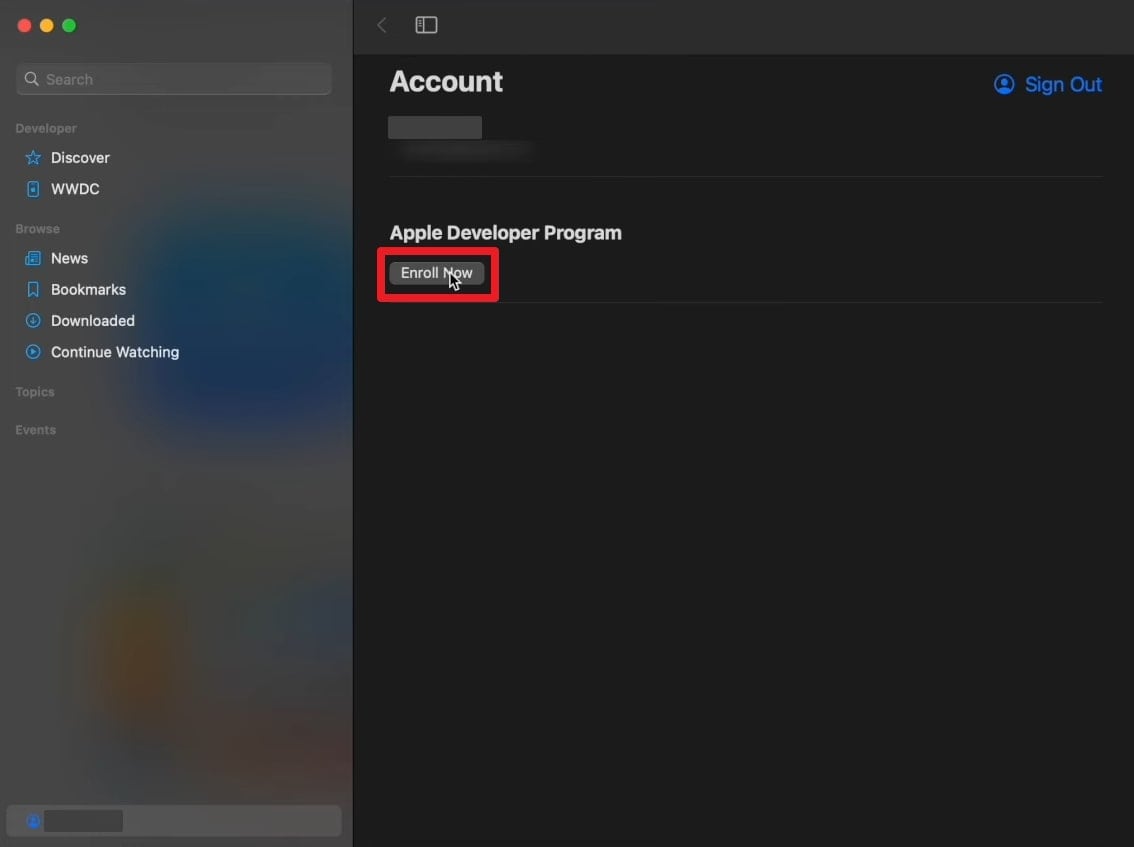Click the News newspaper icon
Image resolution: width=1134 pixels, height=847 pixels.
[33, 258]
